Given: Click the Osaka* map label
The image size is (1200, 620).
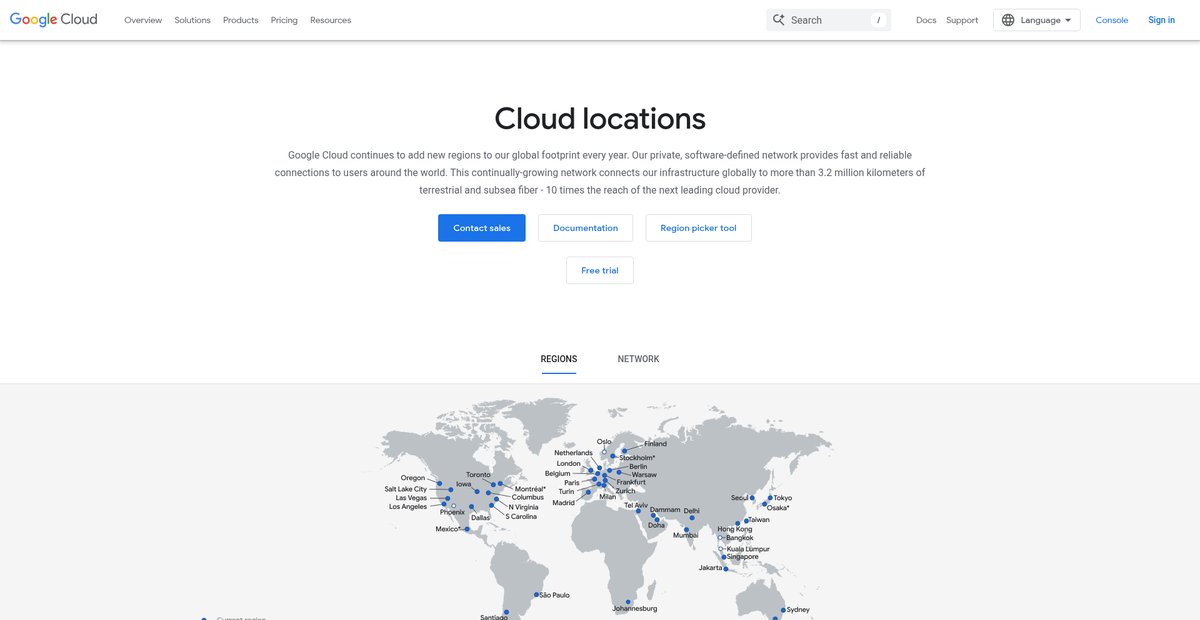Looking at the screenshot, I should [778, 508].
